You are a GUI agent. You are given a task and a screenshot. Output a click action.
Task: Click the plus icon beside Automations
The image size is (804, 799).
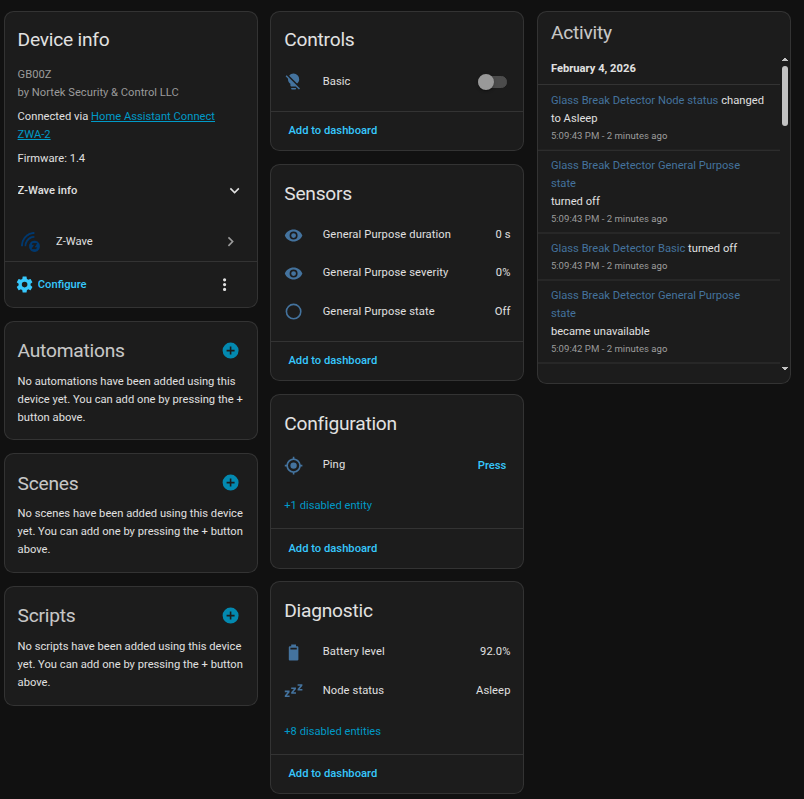point(230,350)
